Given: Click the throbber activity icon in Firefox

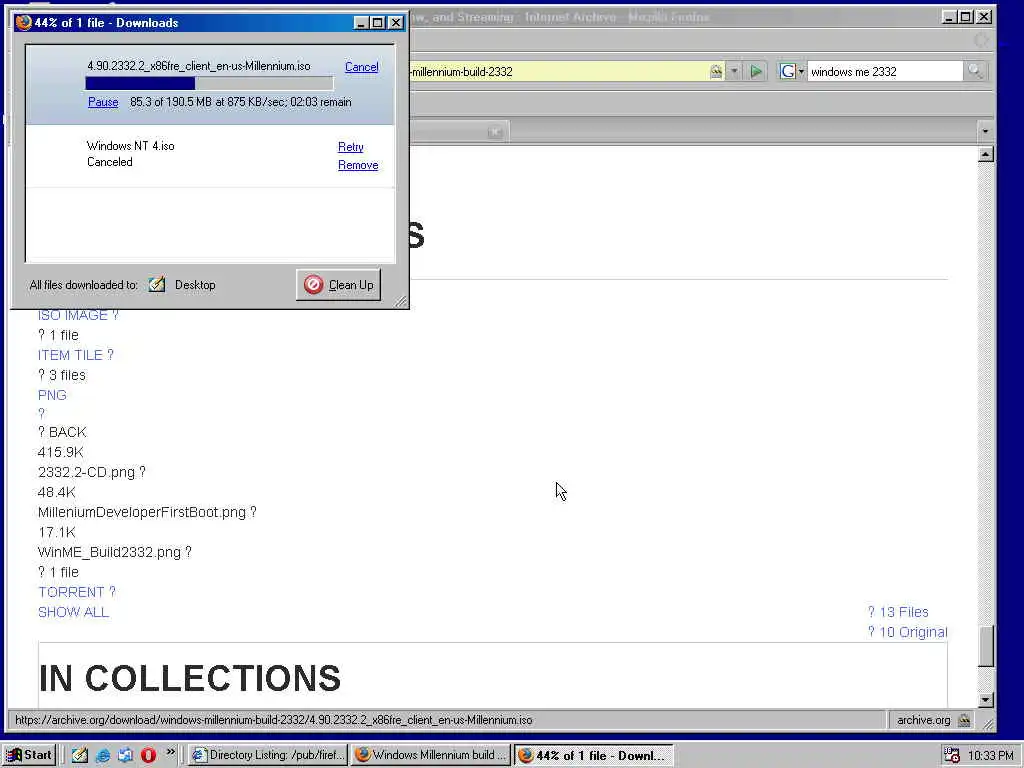Looking at the screenshot, I should tap(982, 40).
